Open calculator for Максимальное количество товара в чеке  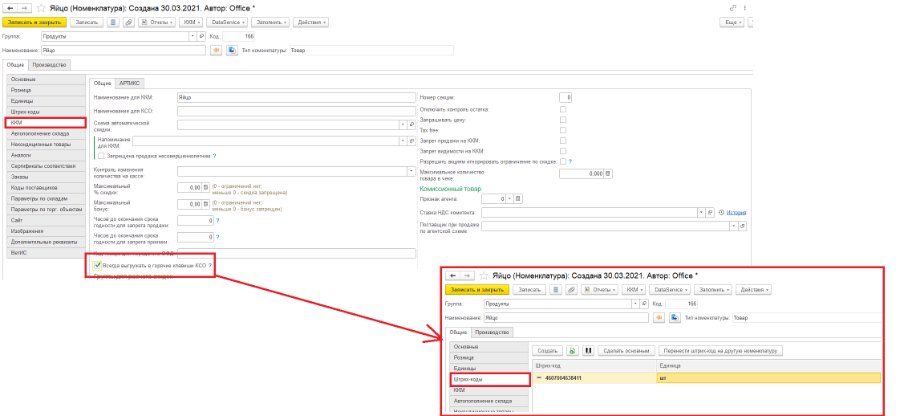point(608,173)
